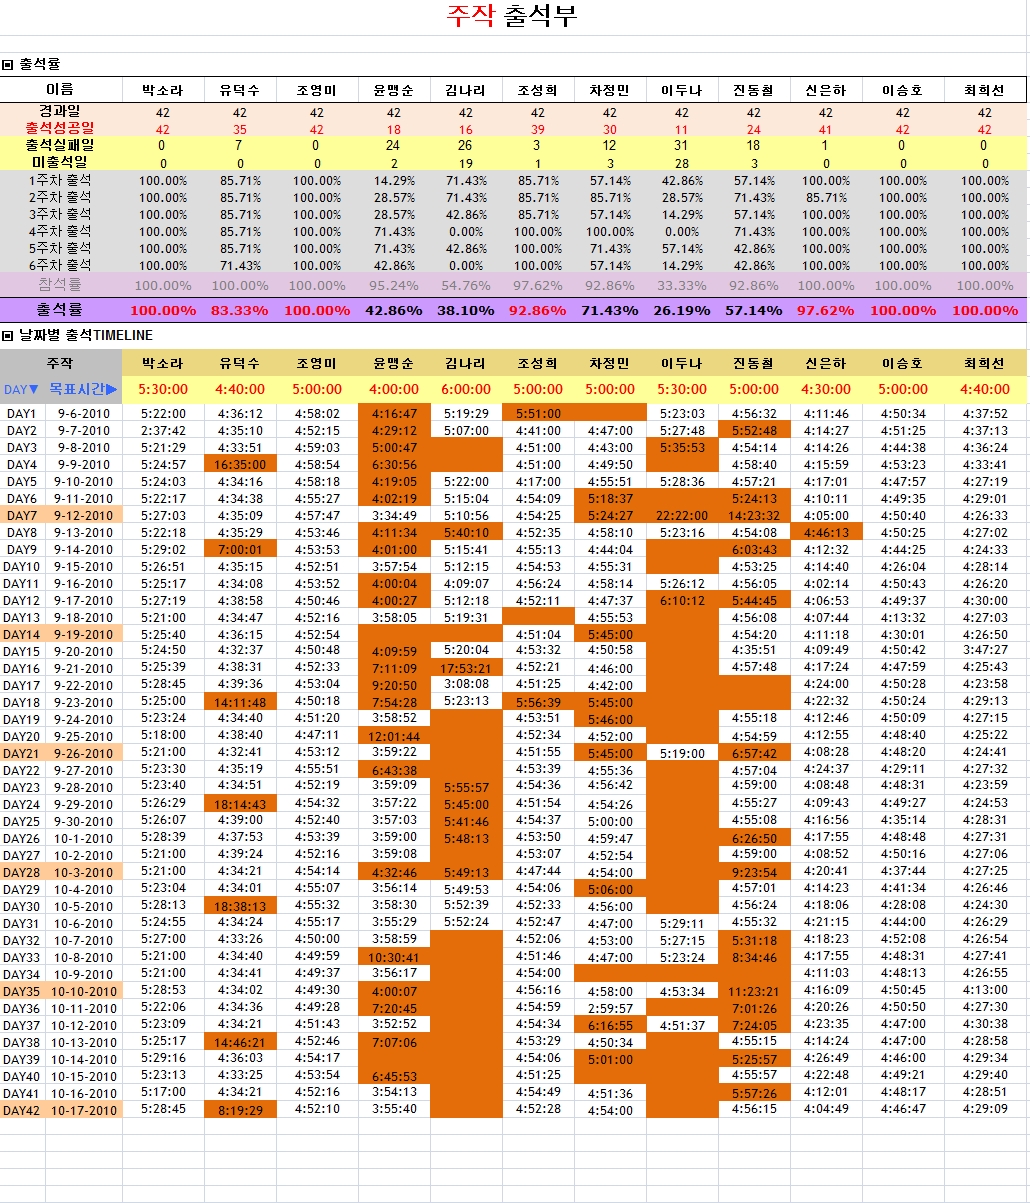
Task: Collapse the 날짜별 출석TIMELINE section box icon
Action: (x=7, y=336)
